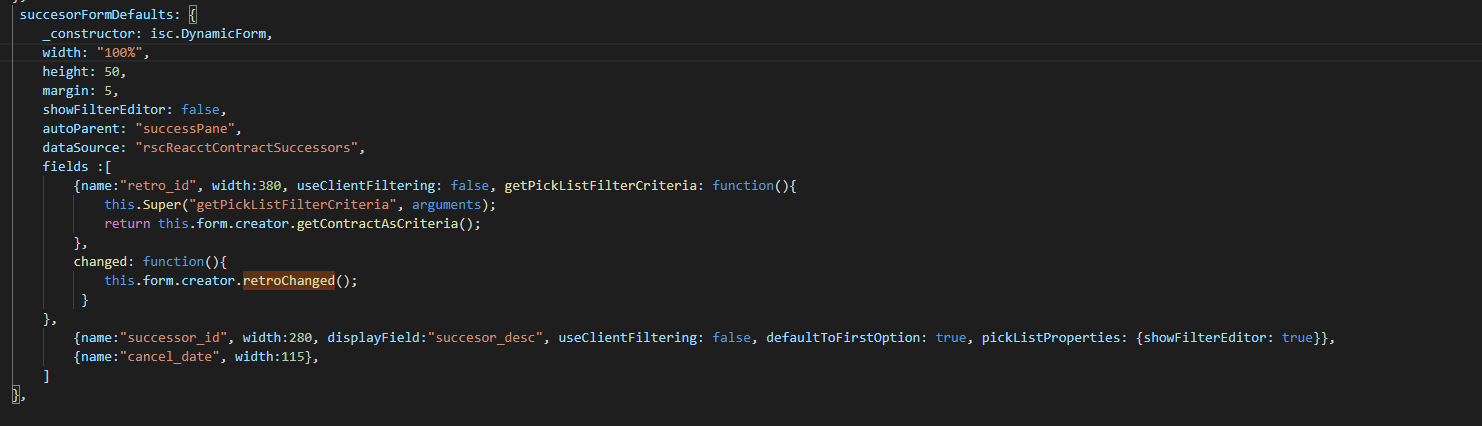Click the "100%" width string value
The width and height of the screenshot is (1482, 426).
[122, 52]
